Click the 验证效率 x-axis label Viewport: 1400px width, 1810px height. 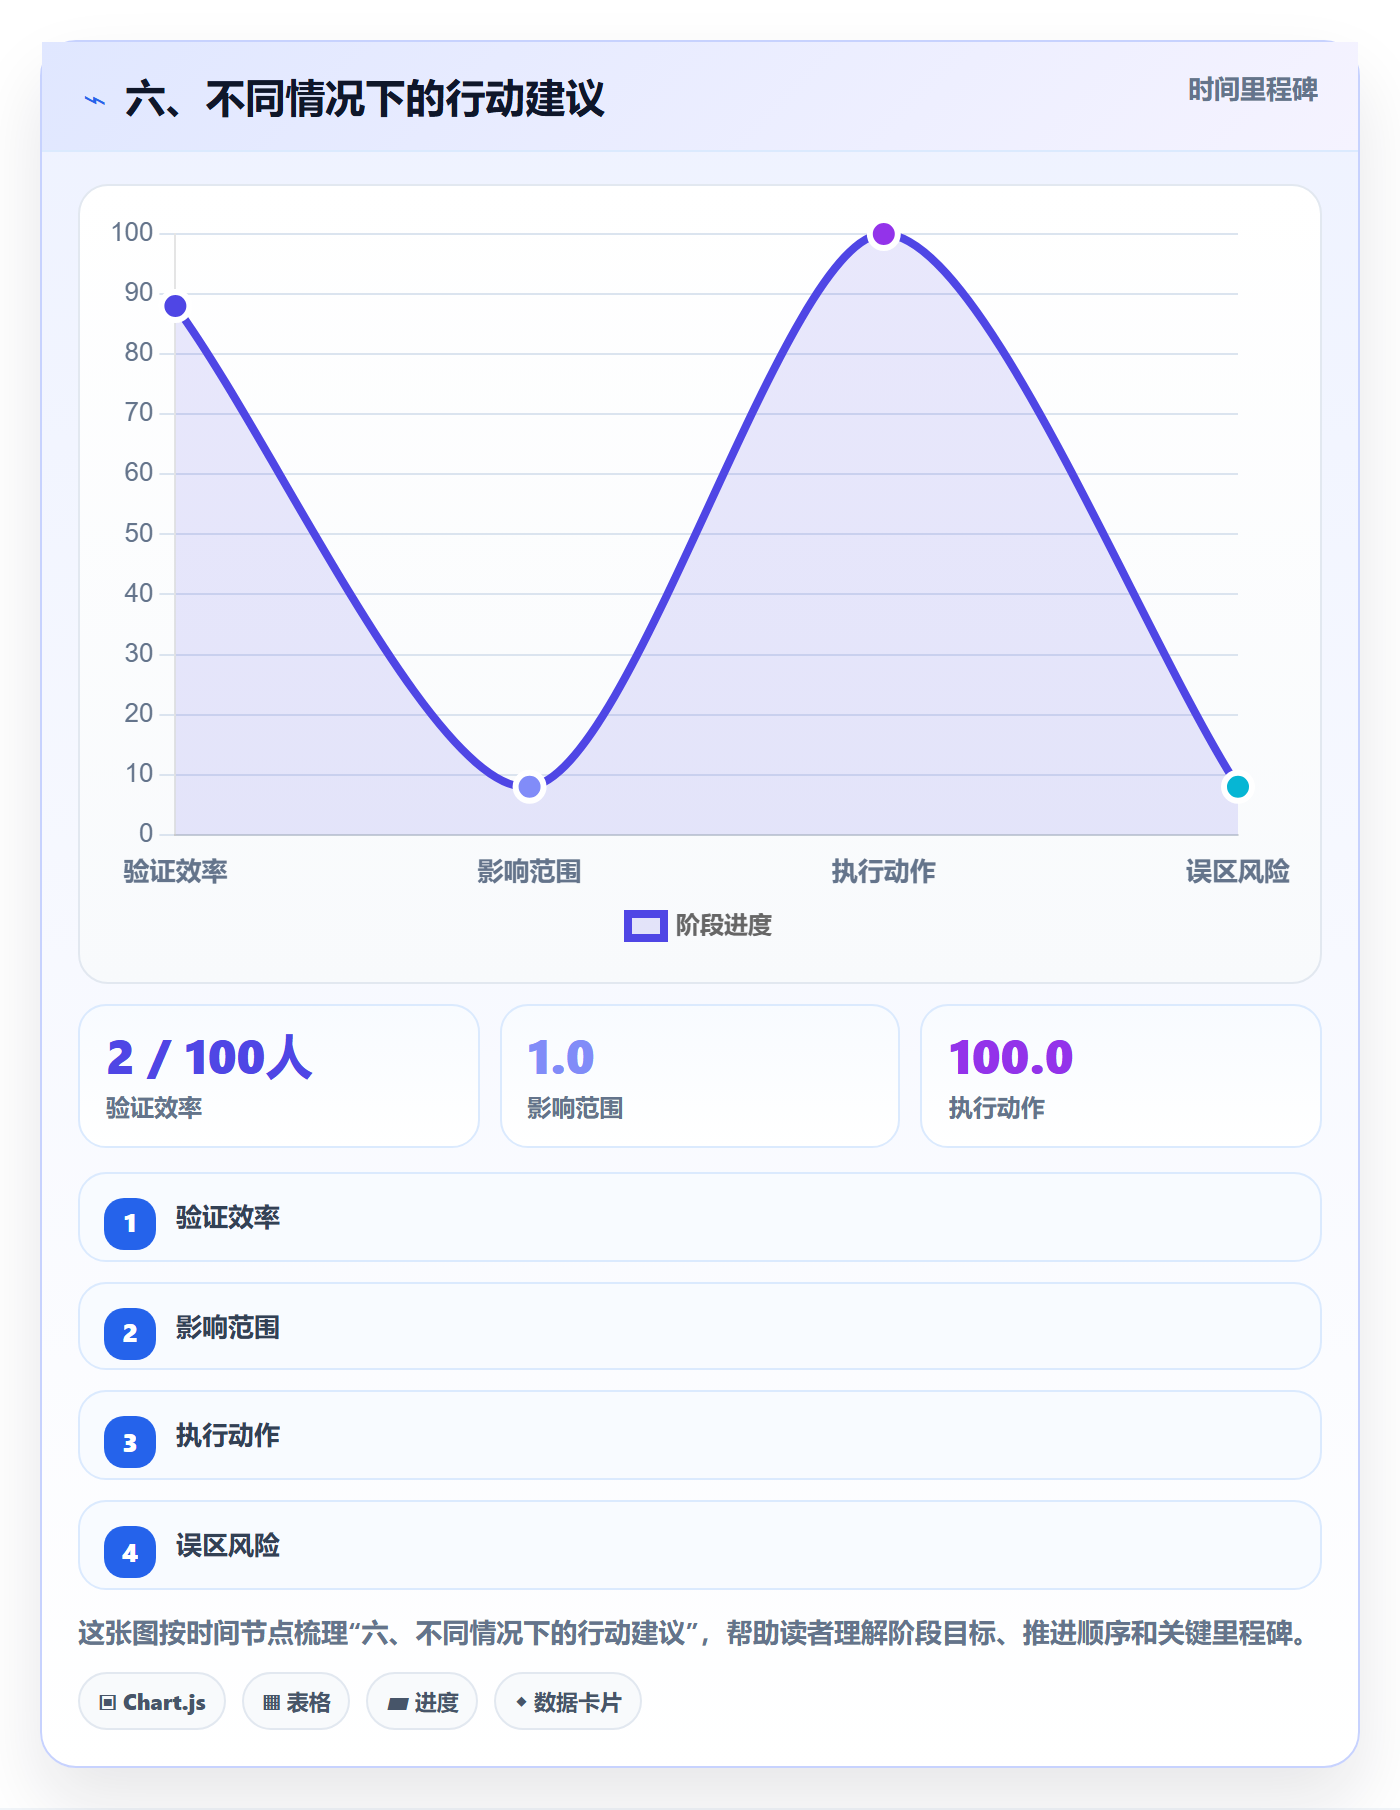(x=175, y=871)
